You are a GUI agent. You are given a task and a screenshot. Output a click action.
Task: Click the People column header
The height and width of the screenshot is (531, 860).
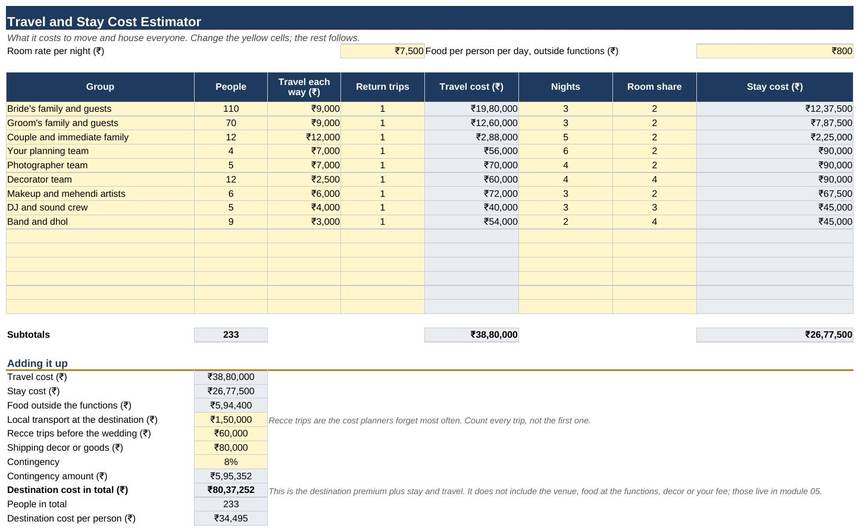pos(231,87)
